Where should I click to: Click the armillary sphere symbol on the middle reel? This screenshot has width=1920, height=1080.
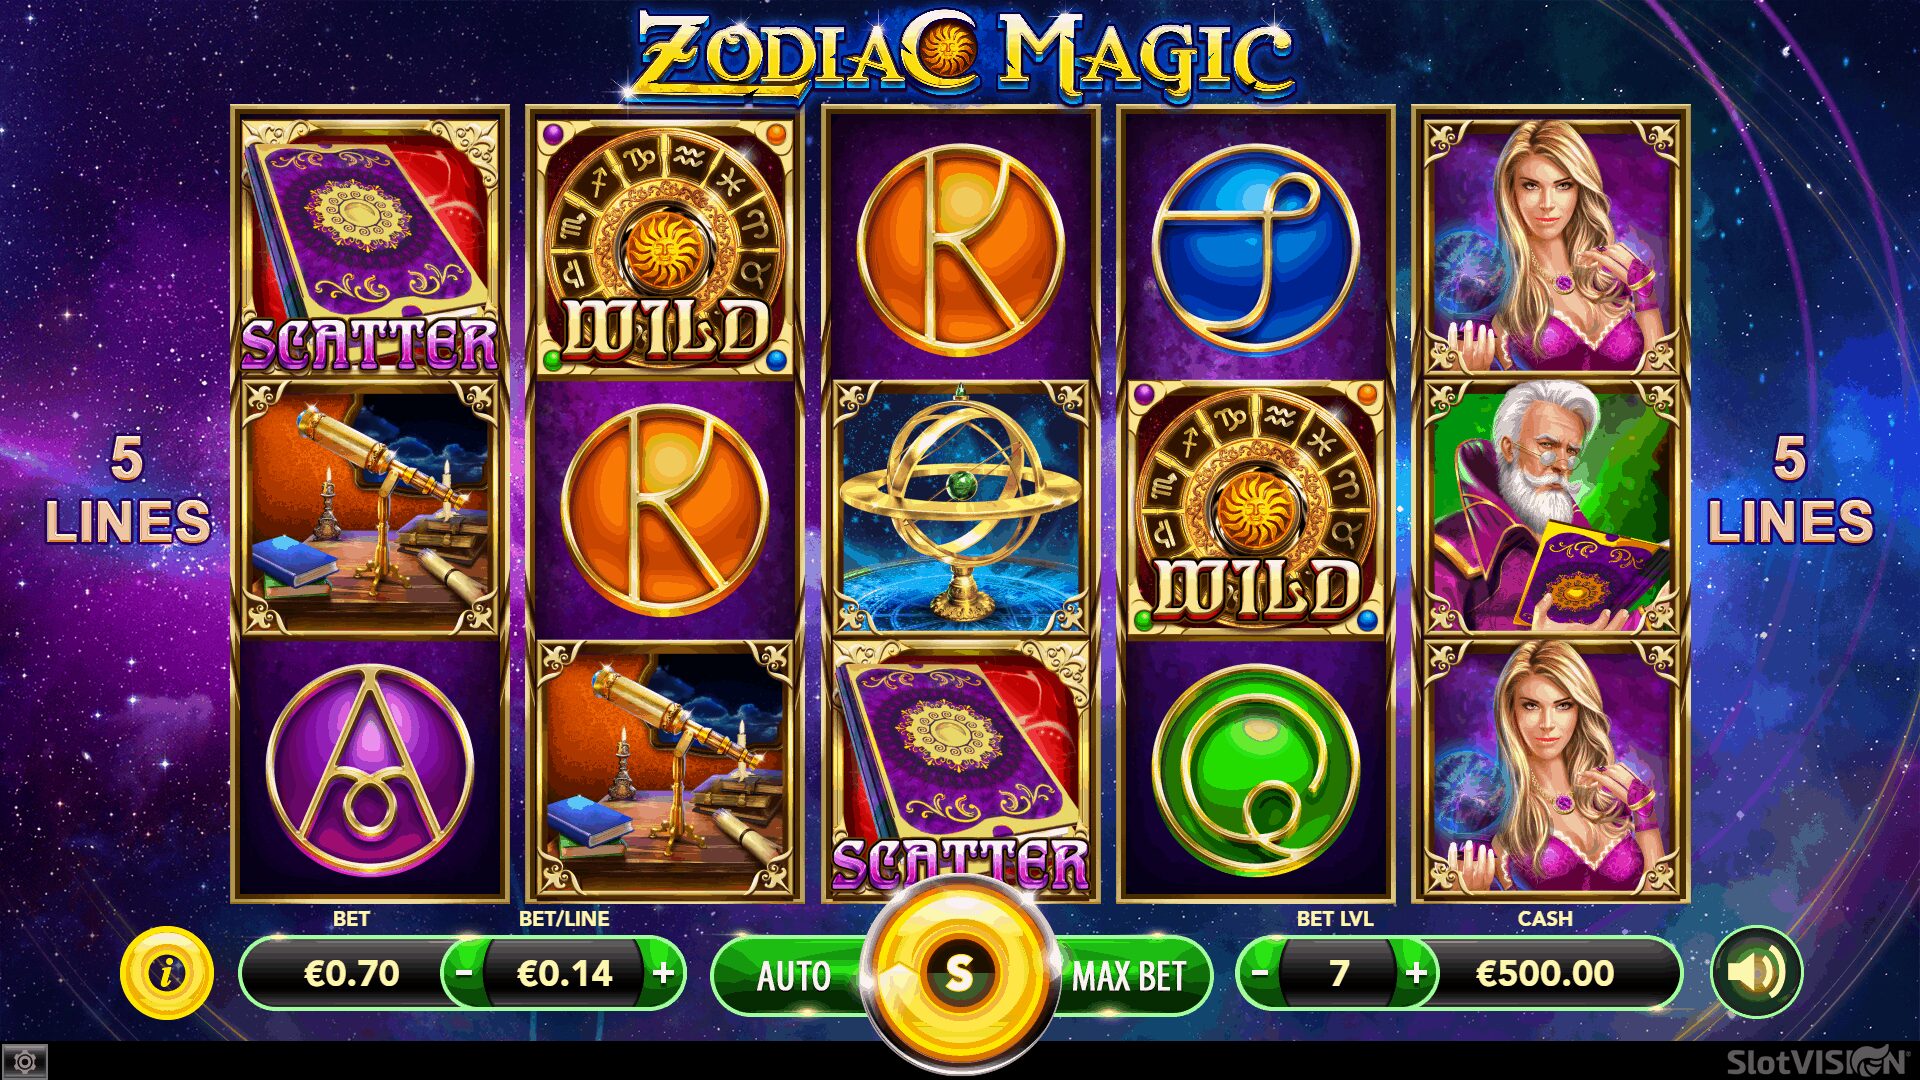pyautogui.click(x=960, y=507)
